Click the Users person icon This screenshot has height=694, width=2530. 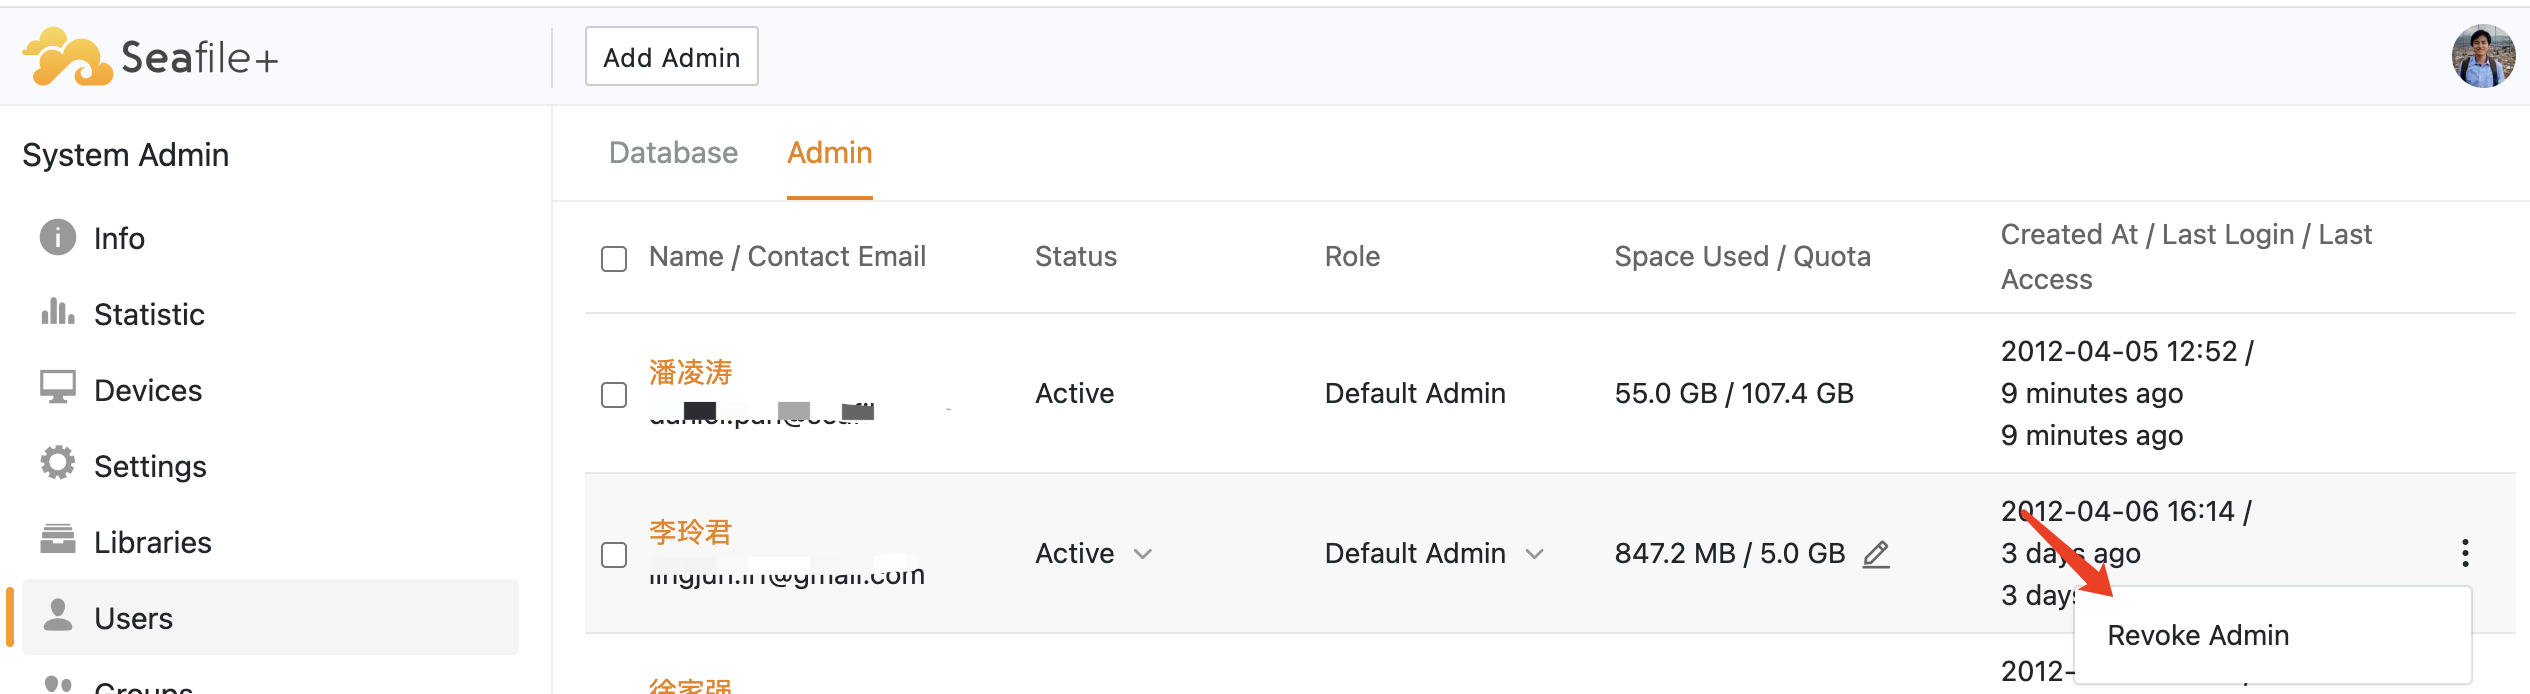pos(58,616)
